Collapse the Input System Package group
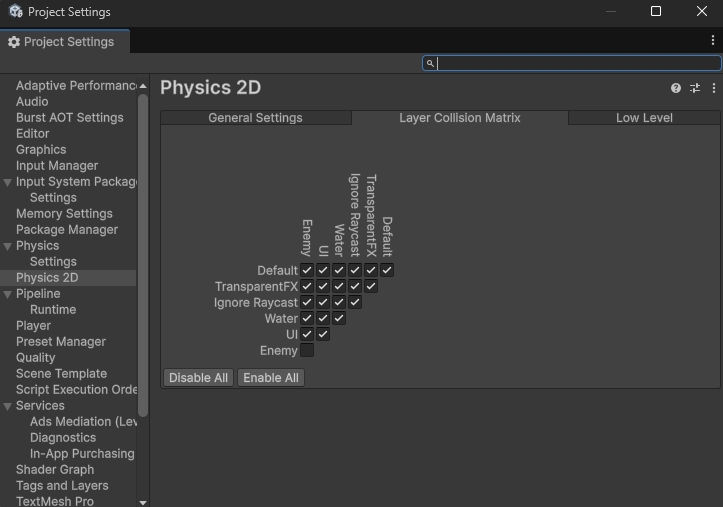 7,183
